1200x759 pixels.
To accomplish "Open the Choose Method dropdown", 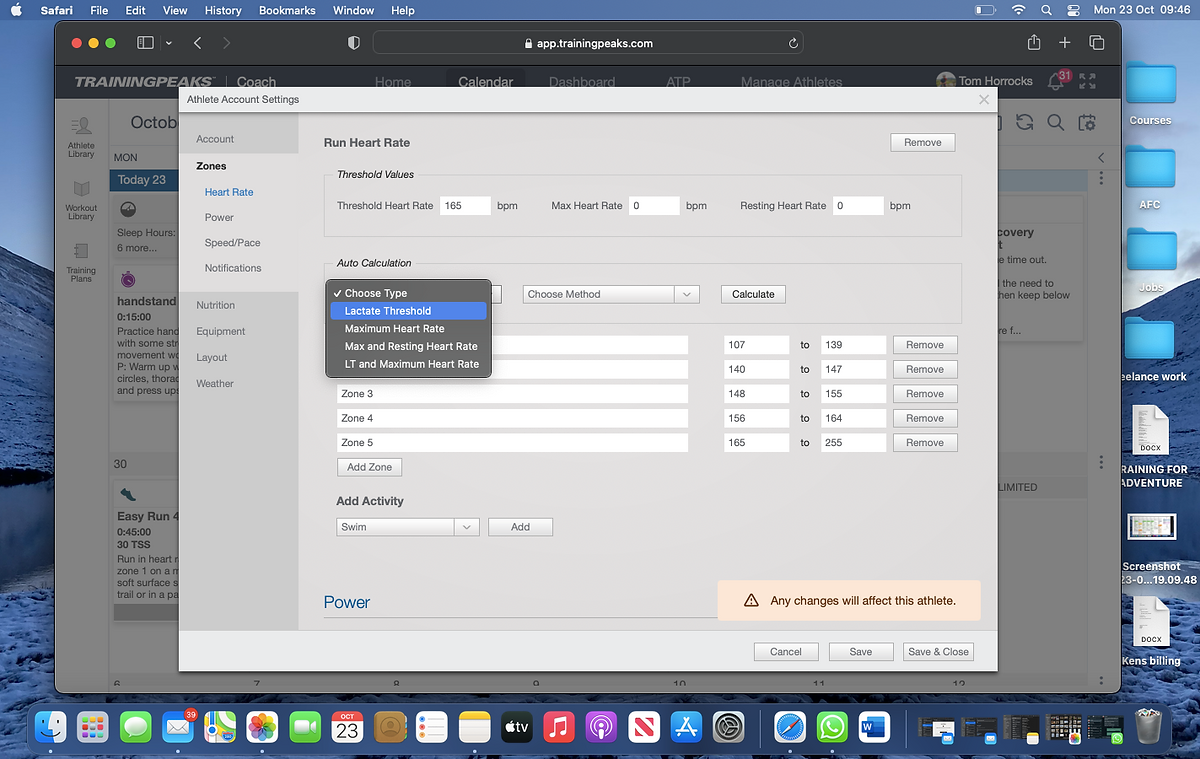I will coord(609,294).
